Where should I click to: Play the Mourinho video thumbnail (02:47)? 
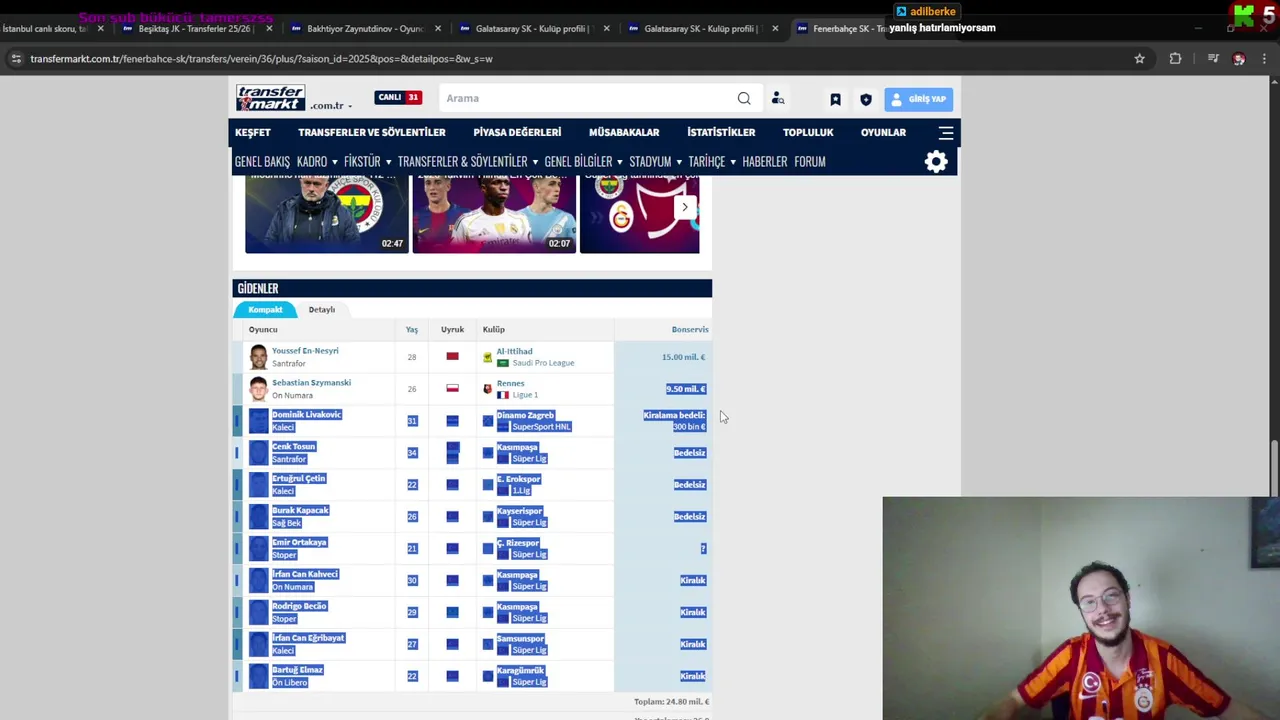pyautogui.click(x=327, y=214)
